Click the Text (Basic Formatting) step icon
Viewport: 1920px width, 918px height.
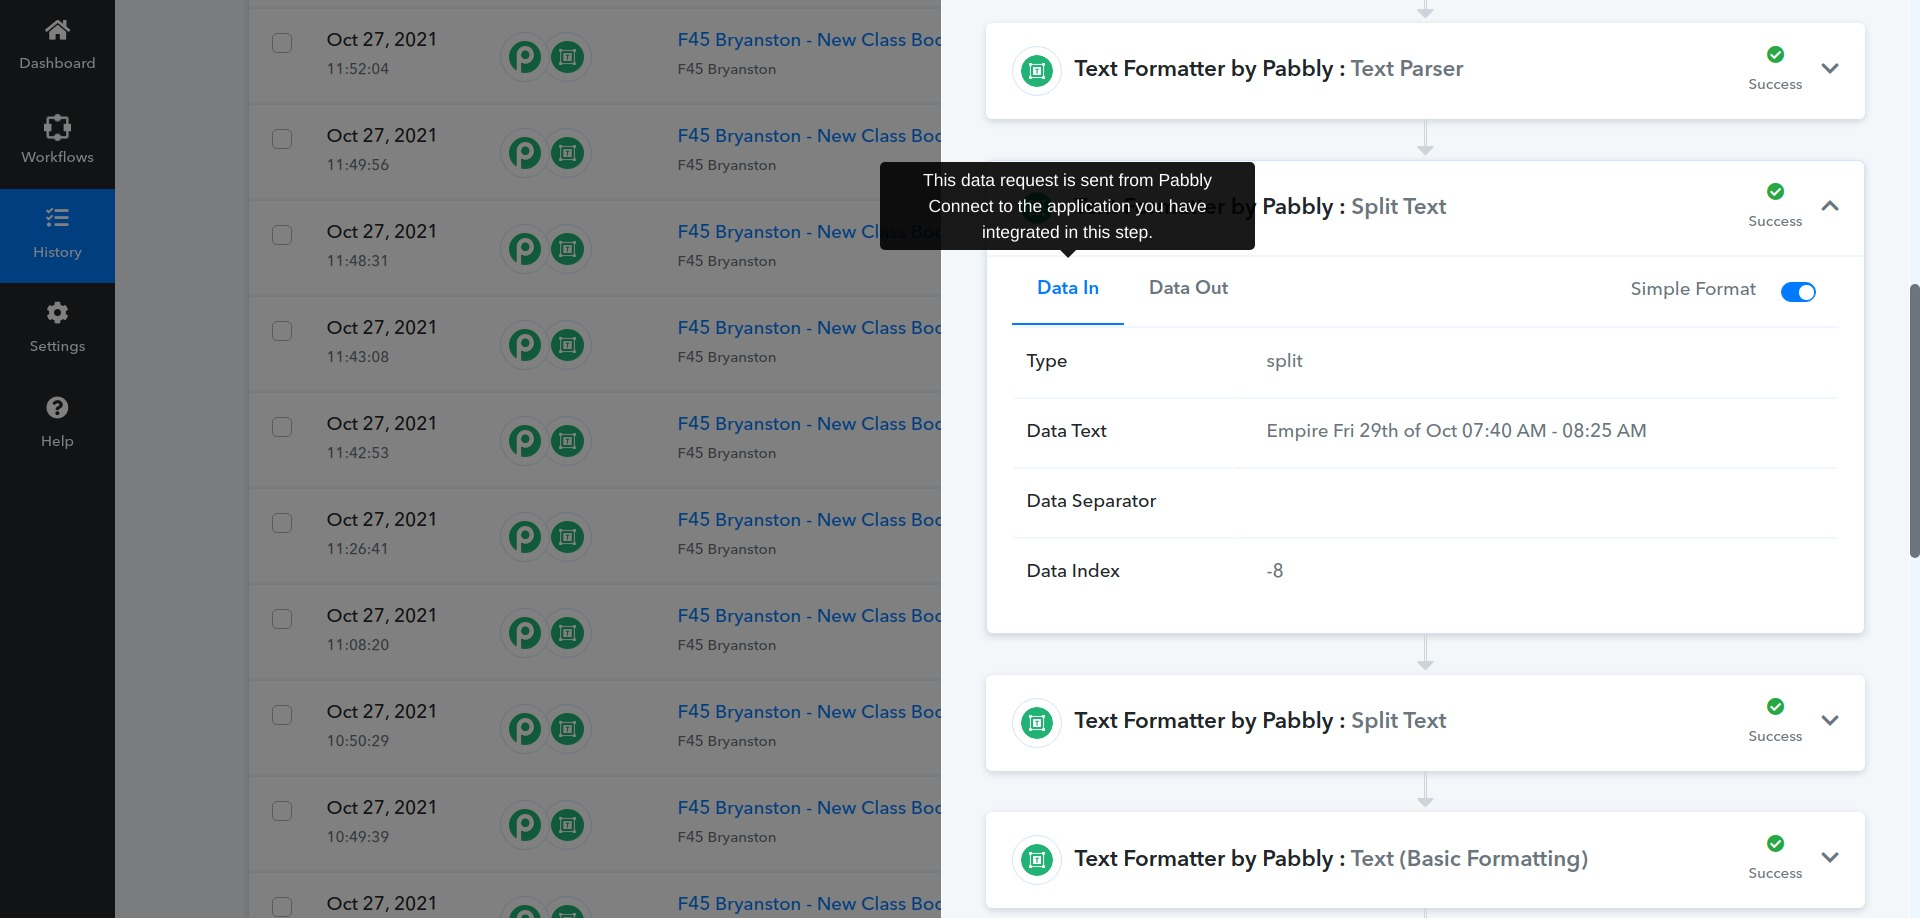tap(1037, 860)
